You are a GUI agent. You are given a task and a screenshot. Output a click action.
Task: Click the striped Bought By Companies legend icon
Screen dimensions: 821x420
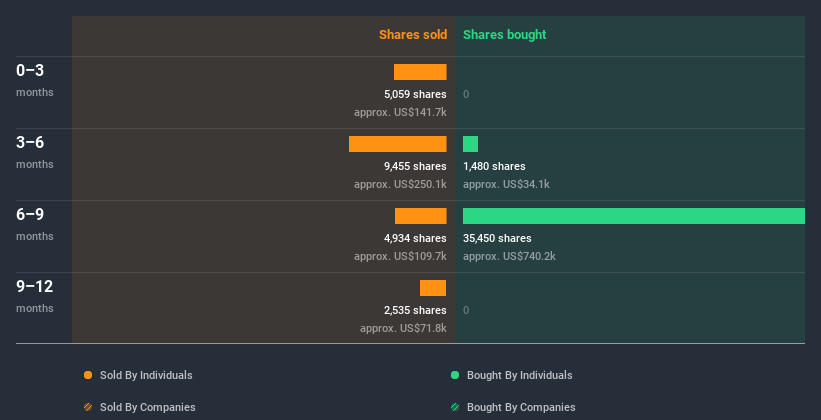point(455,407)
